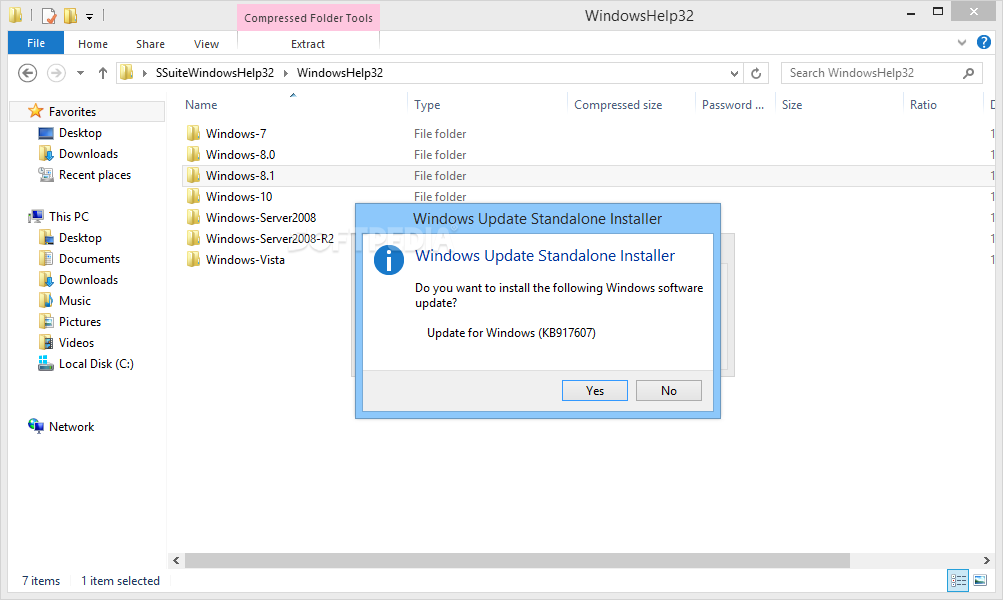
Task: Open Customize Quick Access Toolbar dropdown
Action: point(90,17)
